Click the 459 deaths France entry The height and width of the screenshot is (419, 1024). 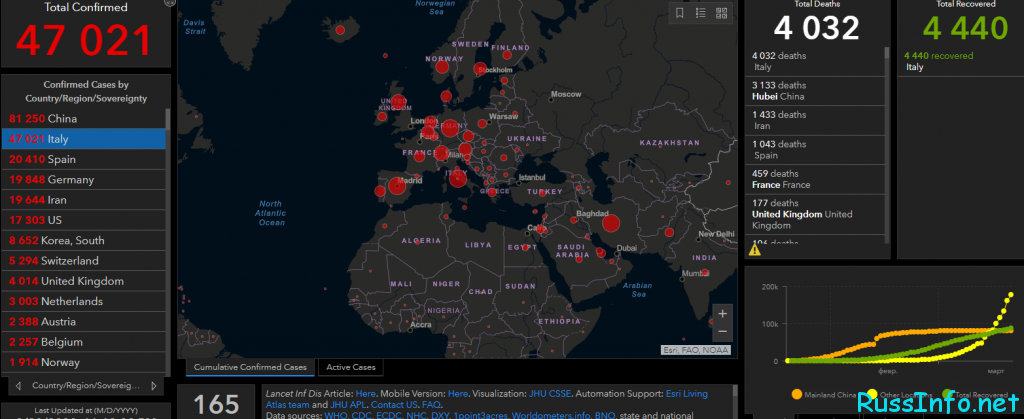(x=815, y=179)
